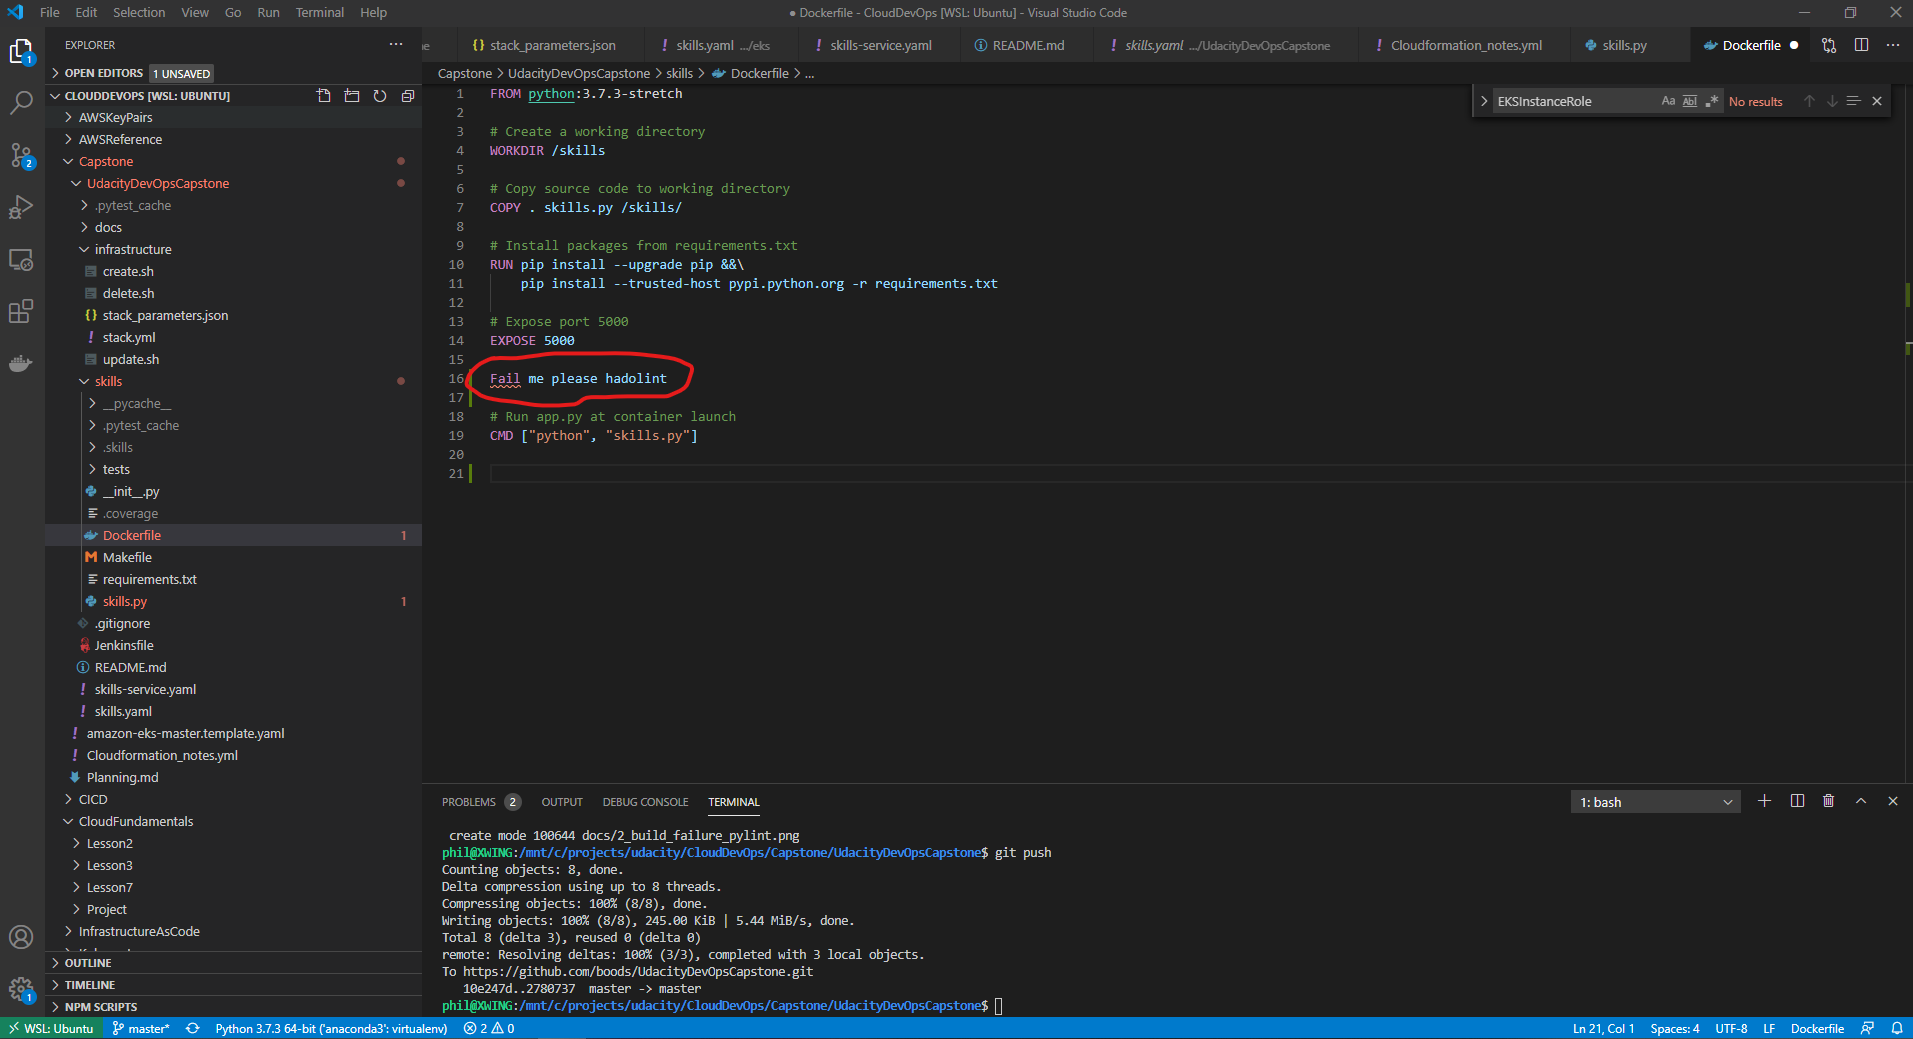
Task: Click Ln 21, Col 1 to go to line
Action: pos(1603,1028)
